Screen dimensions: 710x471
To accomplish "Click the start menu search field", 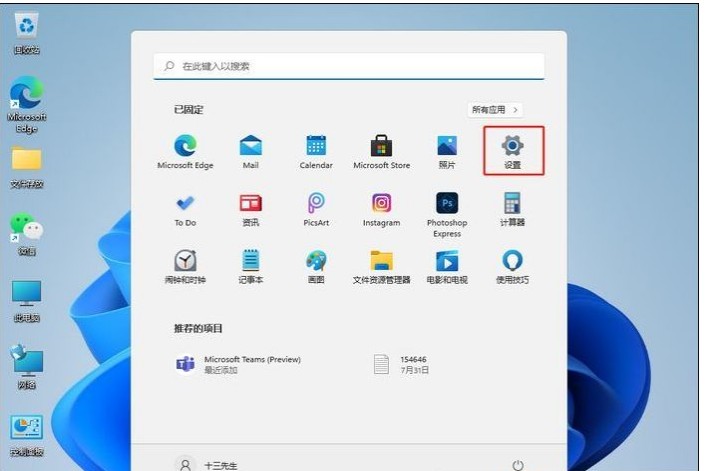I will click(349, 66).
